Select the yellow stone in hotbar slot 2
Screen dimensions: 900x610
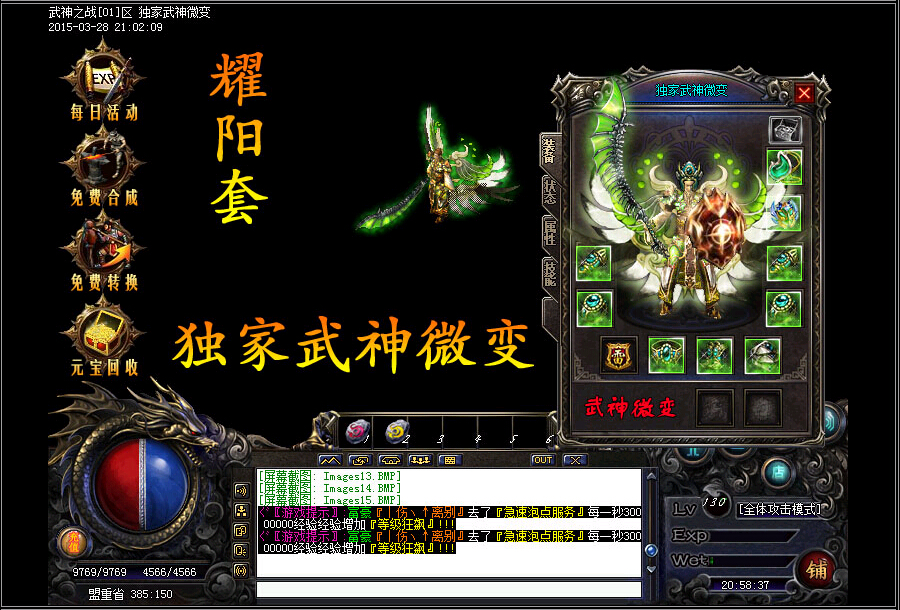coord(397,432)
